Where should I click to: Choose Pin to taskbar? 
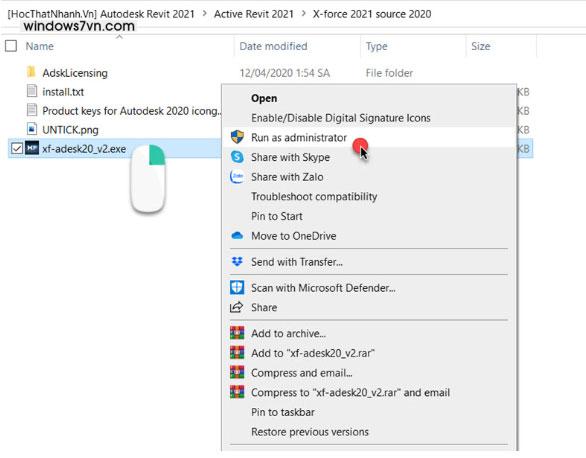pos(283,412)
